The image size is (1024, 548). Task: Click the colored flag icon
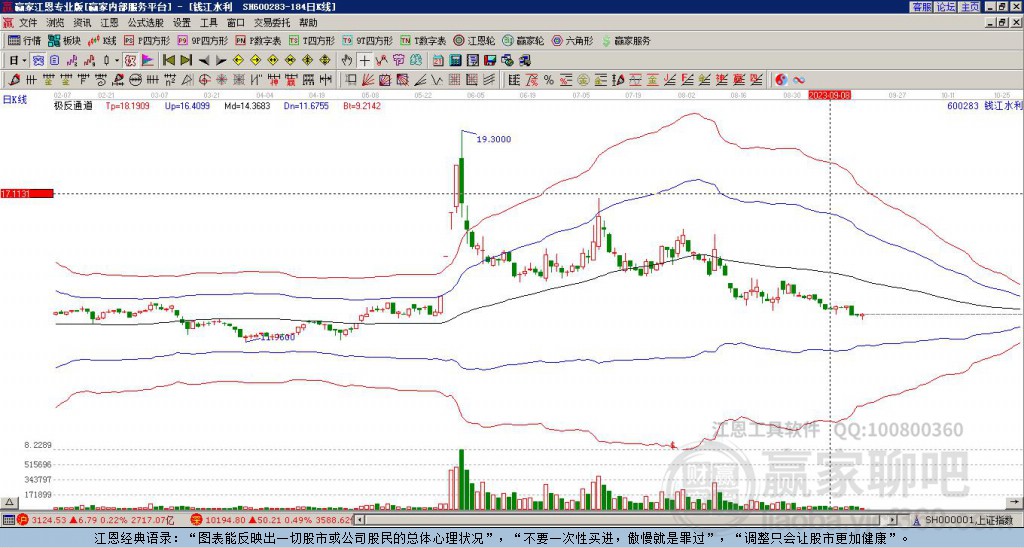click(x=148, y=61)
